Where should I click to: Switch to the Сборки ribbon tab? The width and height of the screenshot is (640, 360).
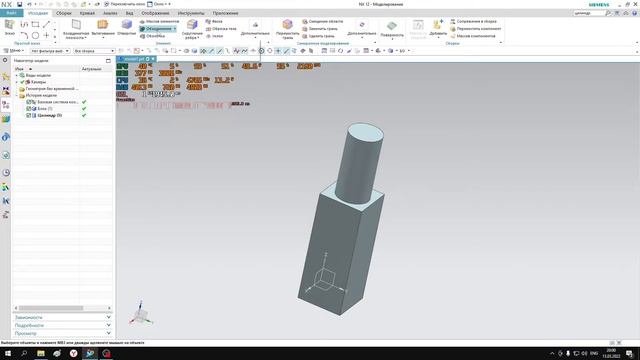click(x=64, y=13)
